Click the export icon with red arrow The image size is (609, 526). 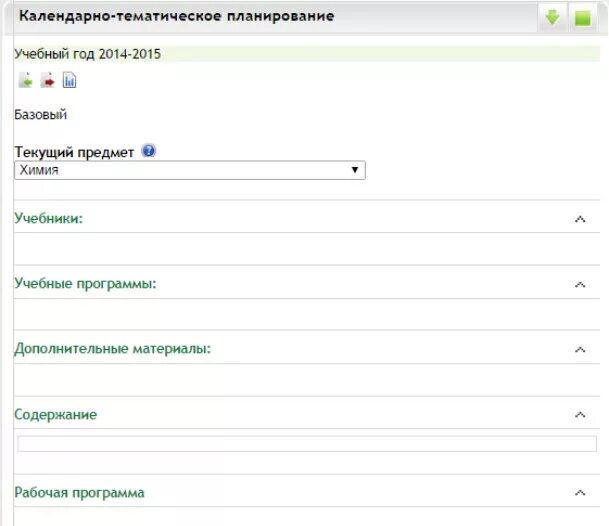(x=48, y=80)
